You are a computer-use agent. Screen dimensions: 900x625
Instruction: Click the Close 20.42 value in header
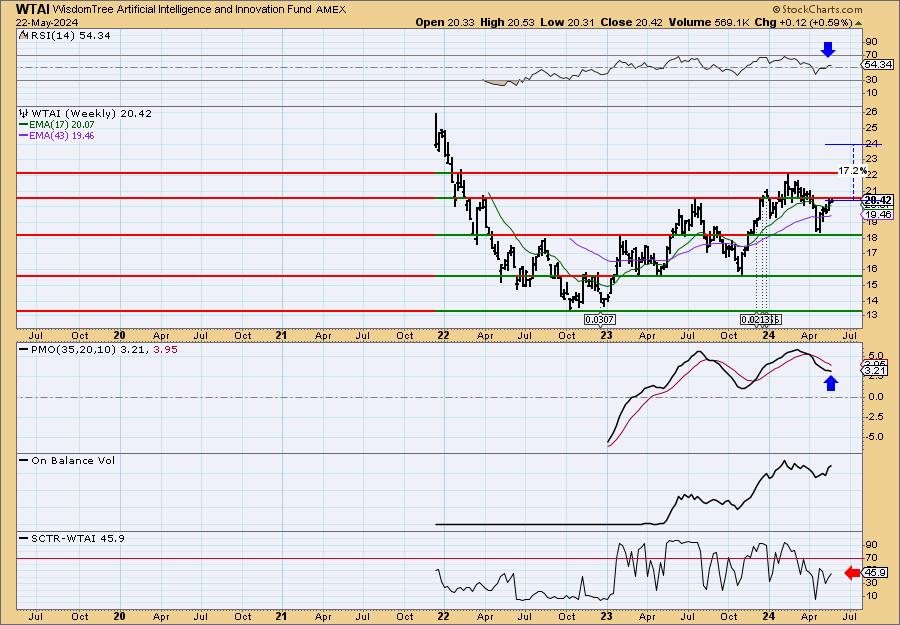pyautogui.click(x=631, y=22)
